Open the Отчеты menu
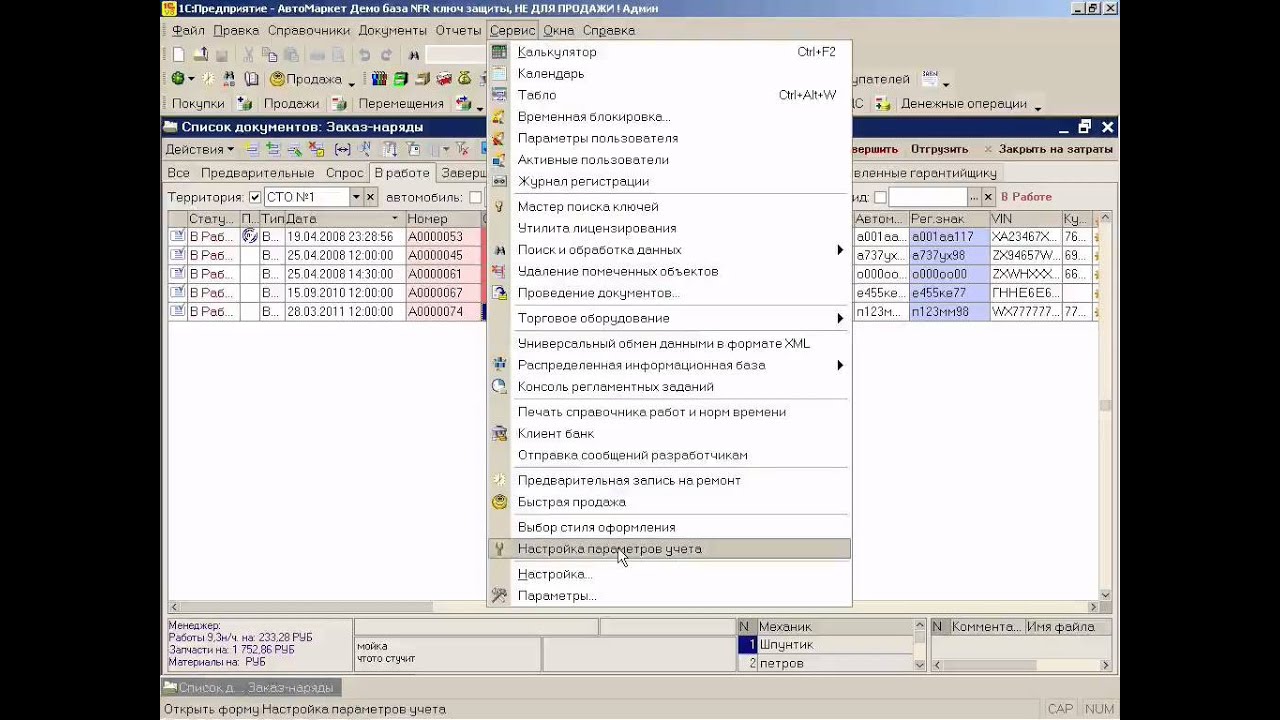The height and width of the screenshot is (720, 1280). point(458,31)
